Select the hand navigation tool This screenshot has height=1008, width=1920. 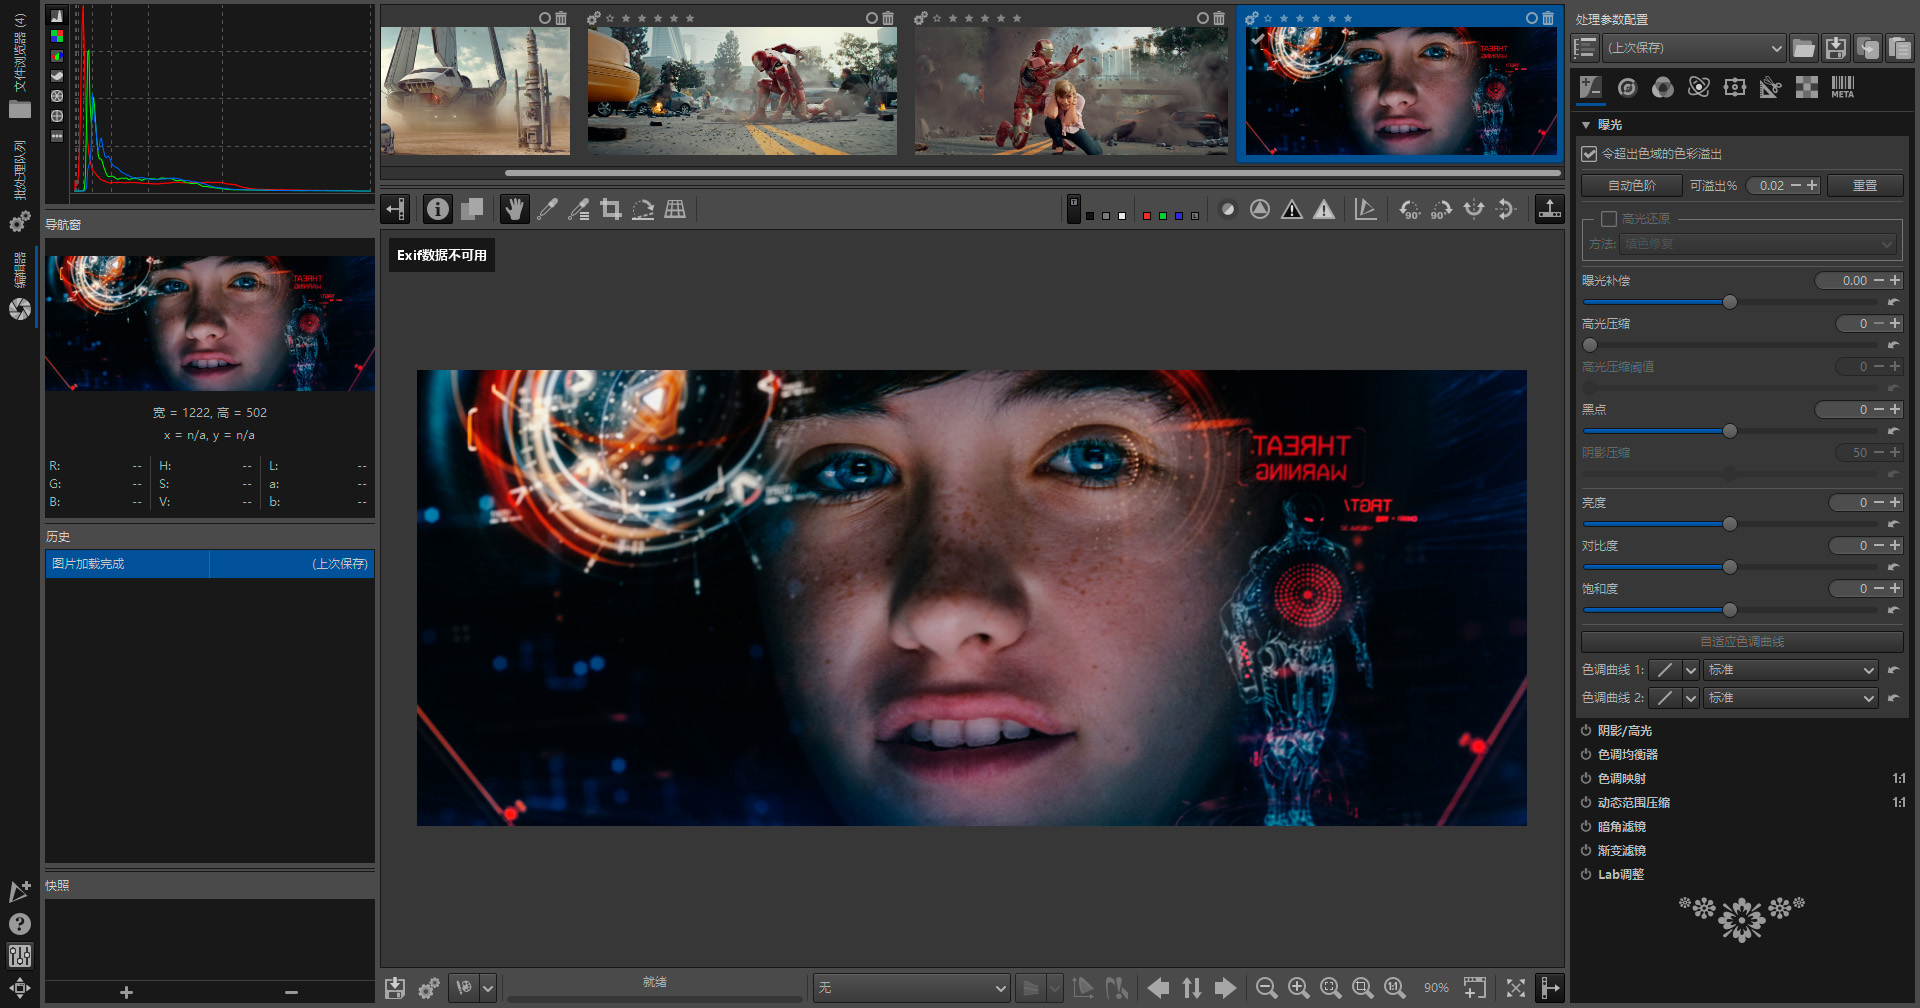[514, 209]
